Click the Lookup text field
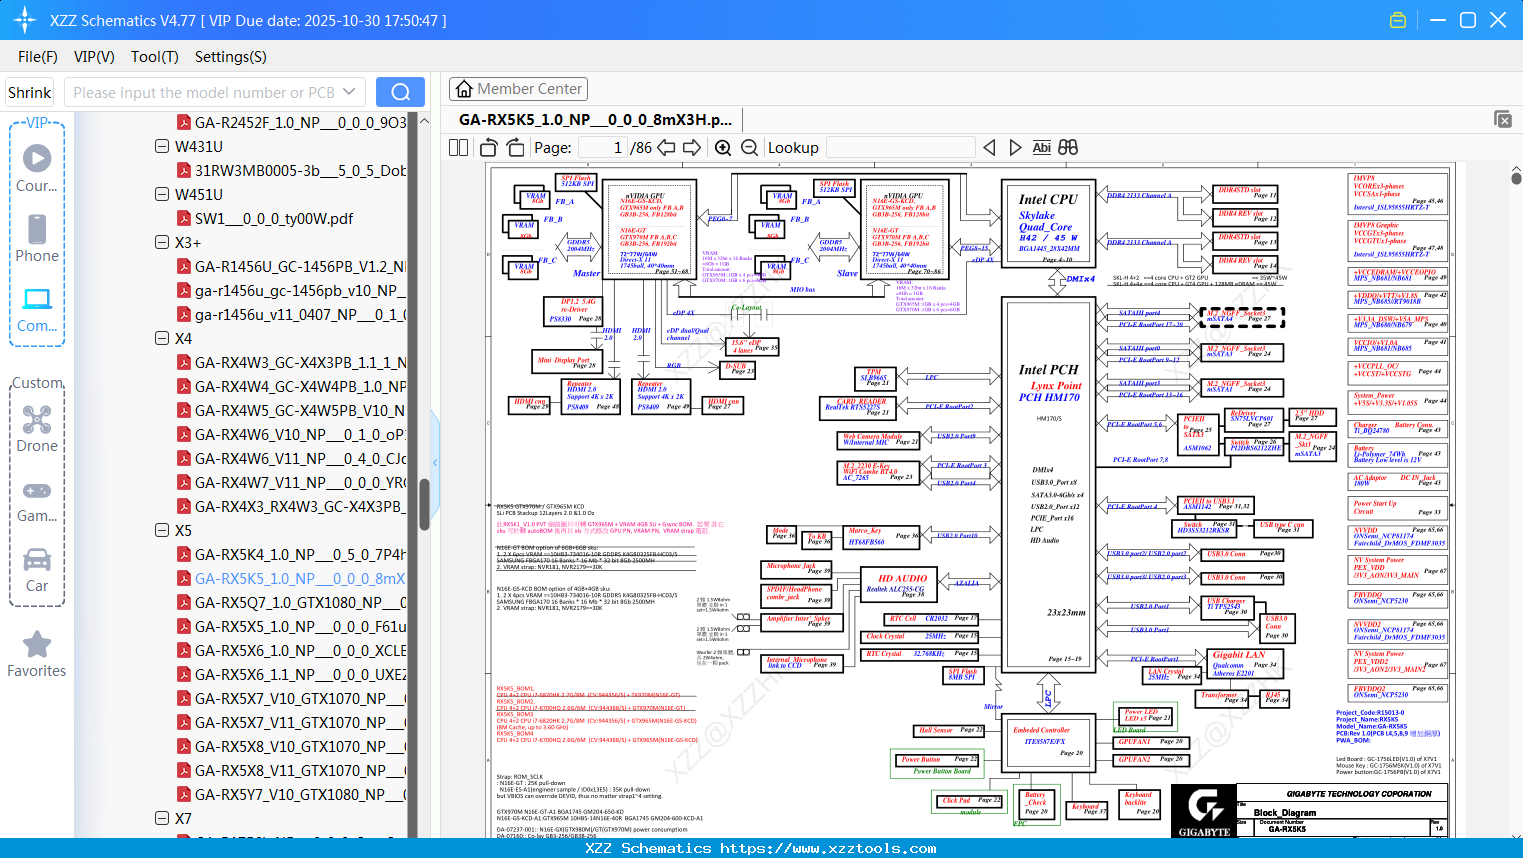Image resolution: width=1523 pixels, height=858 pixels. [900, 148]
